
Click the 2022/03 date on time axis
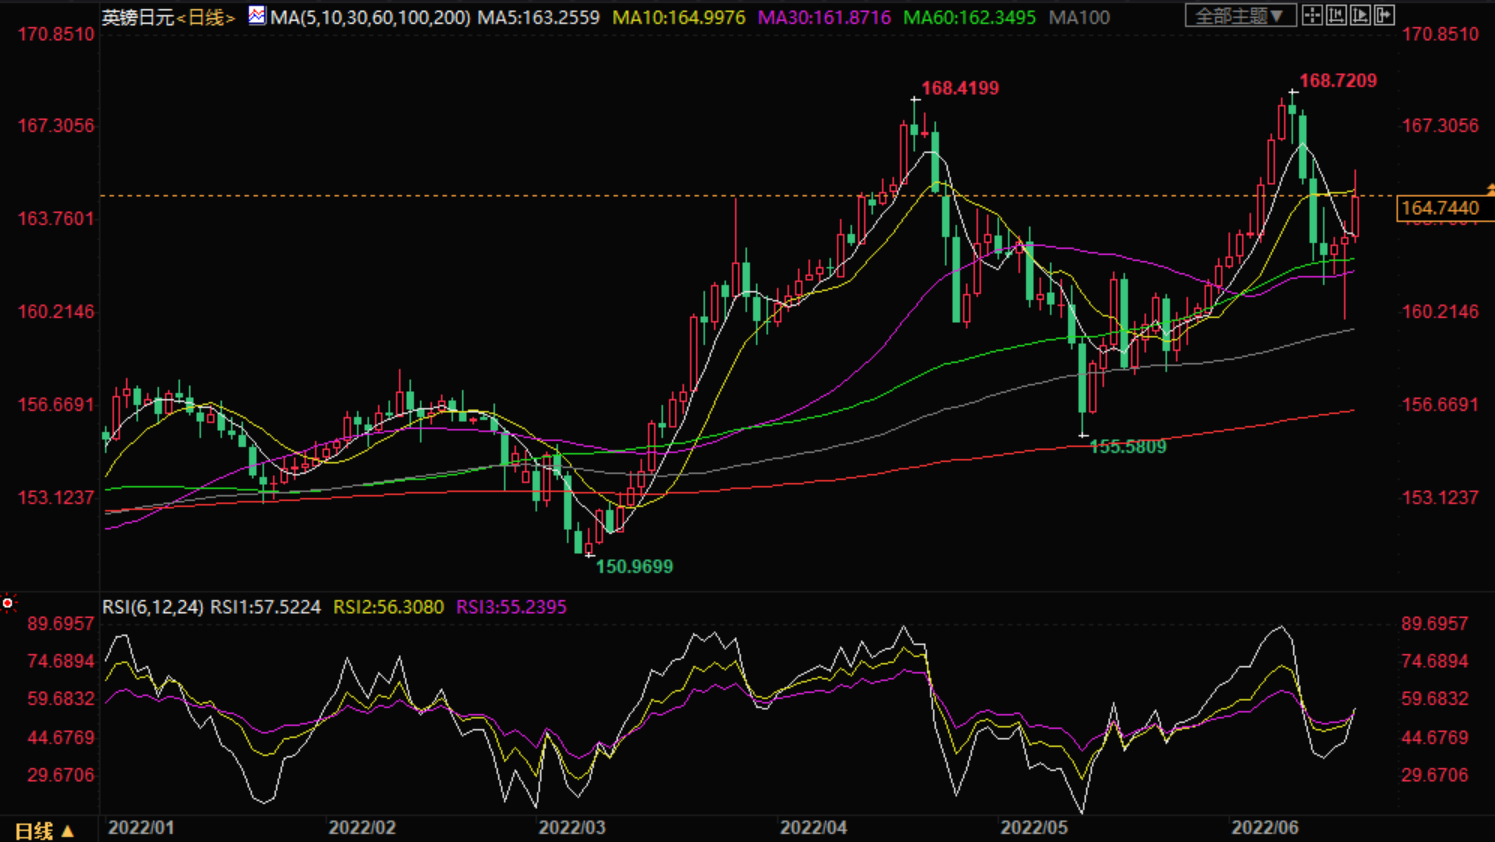tap(572, 828)
